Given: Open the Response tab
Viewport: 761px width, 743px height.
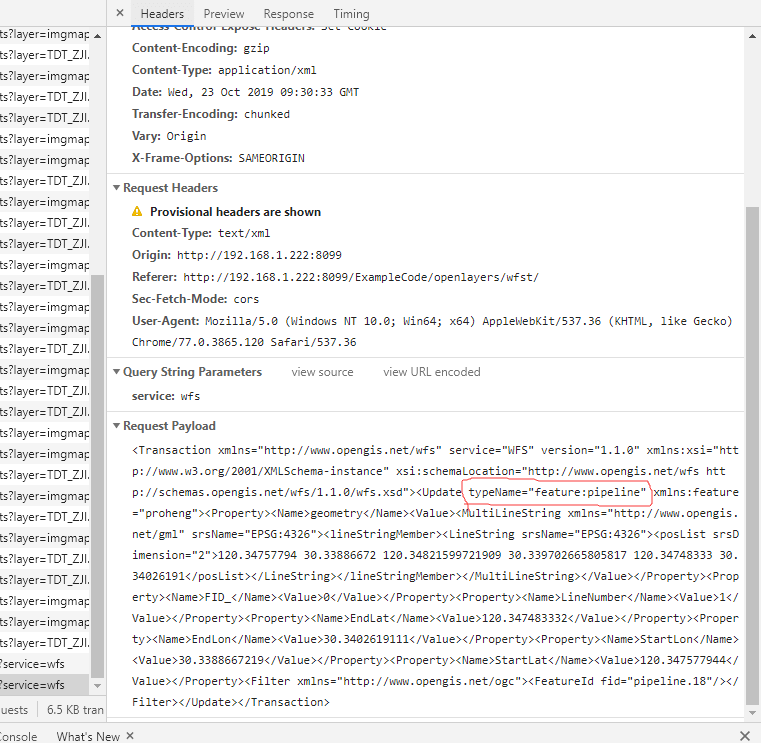Looking at the screenshot, I should pyautogui.click(x=288, y=14).
